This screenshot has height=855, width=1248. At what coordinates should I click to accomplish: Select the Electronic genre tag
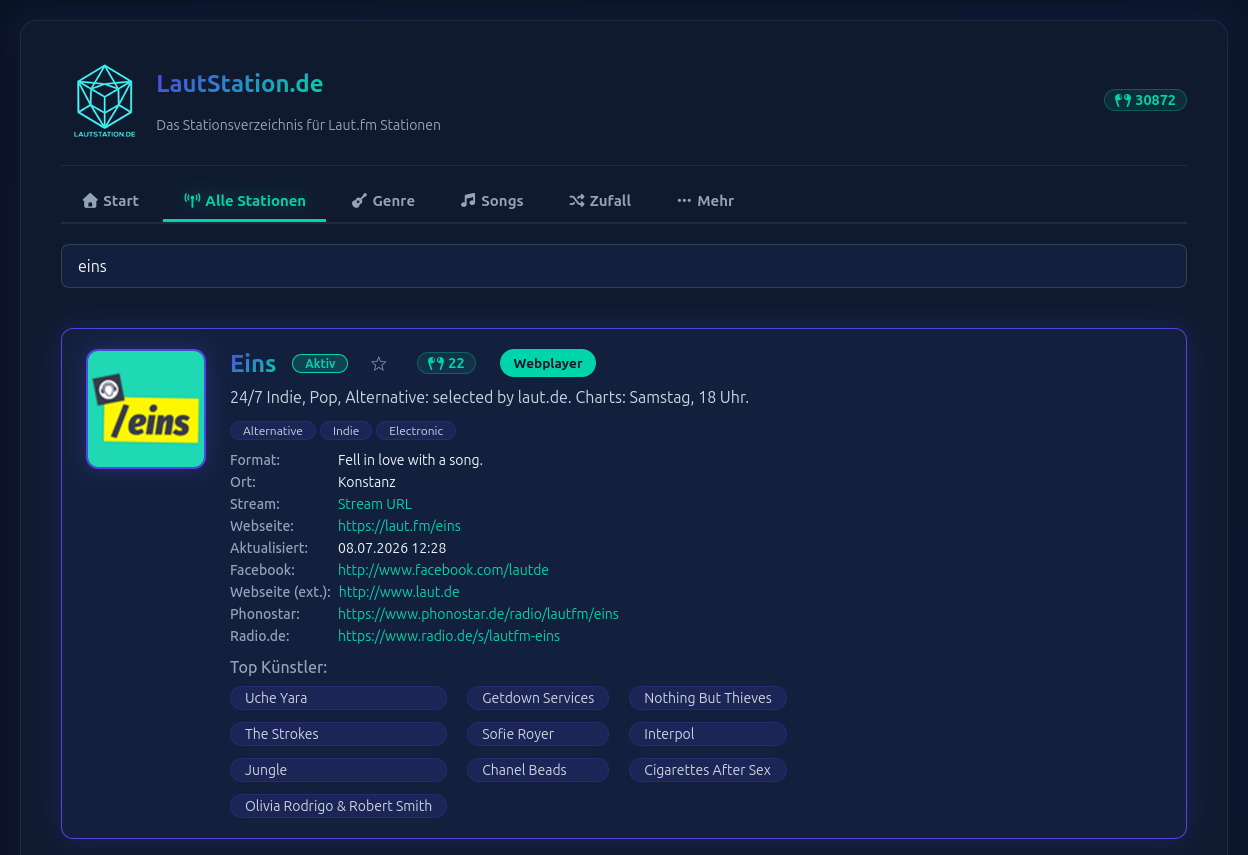coord(416,431)
